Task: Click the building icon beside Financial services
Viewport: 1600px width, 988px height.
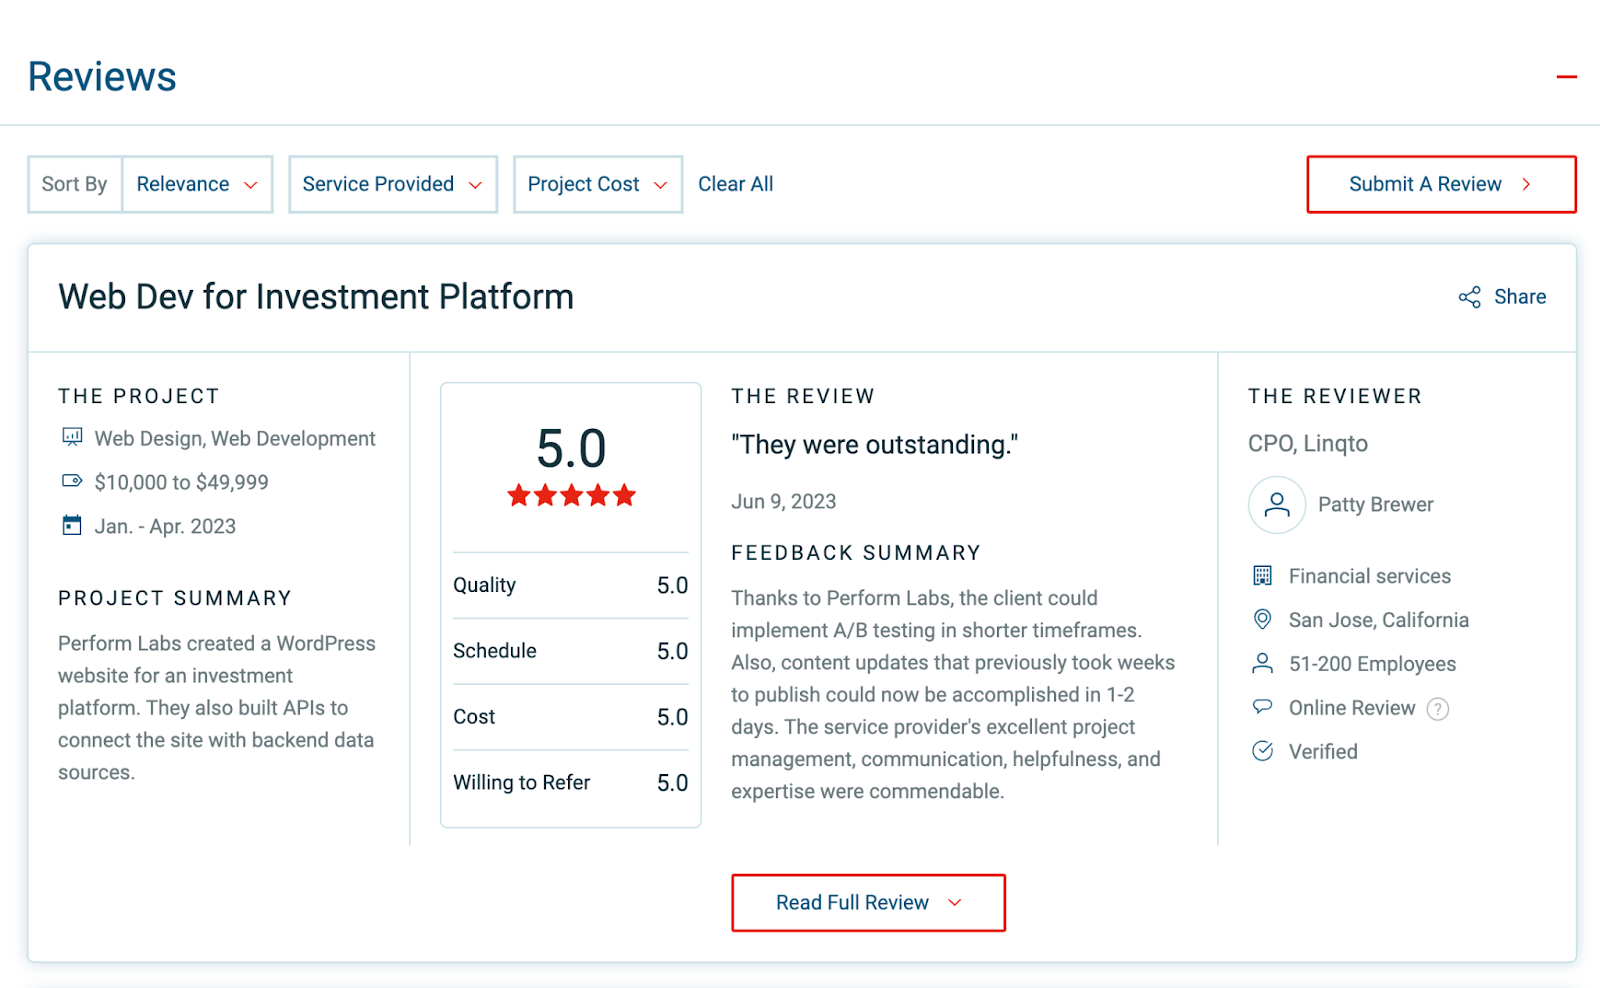Action: tap(1263, 576)
